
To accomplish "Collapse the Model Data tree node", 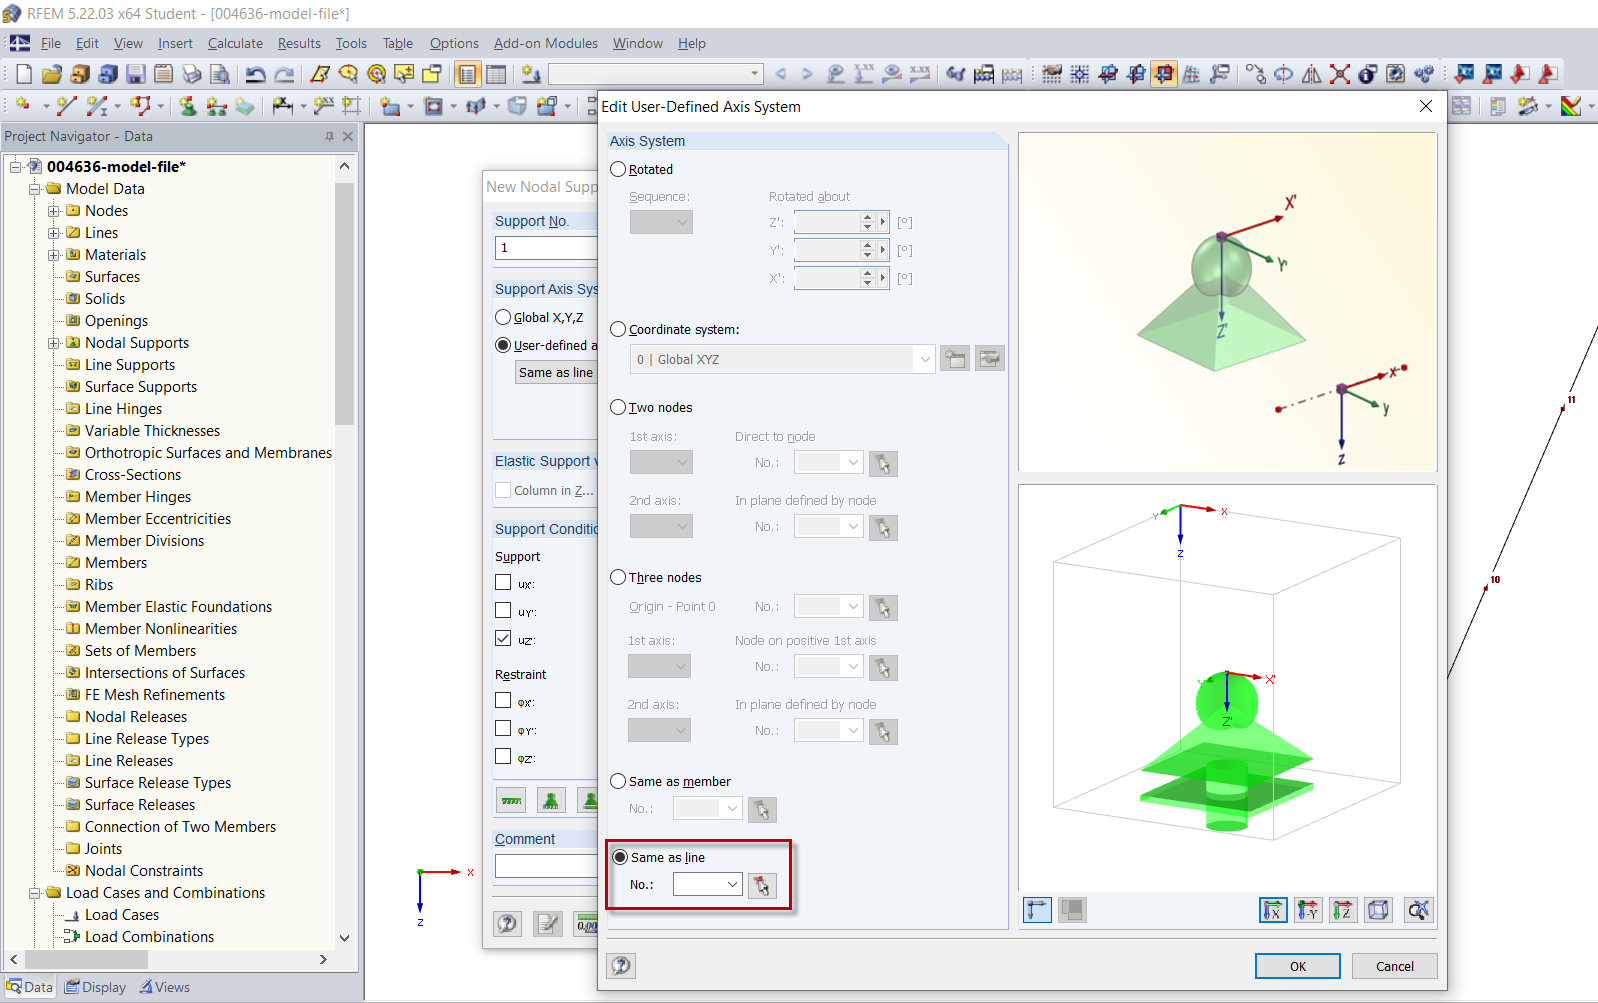I will point(35,189).
